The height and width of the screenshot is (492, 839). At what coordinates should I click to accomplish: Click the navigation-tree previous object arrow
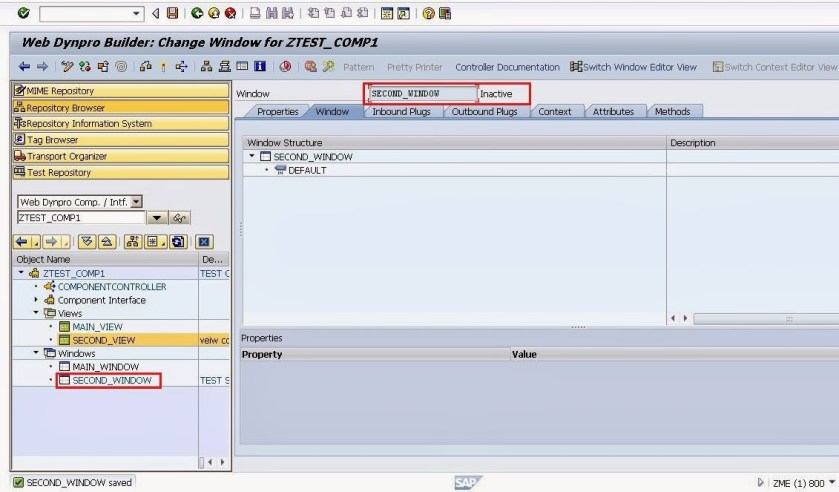click(x=21, y=242)
